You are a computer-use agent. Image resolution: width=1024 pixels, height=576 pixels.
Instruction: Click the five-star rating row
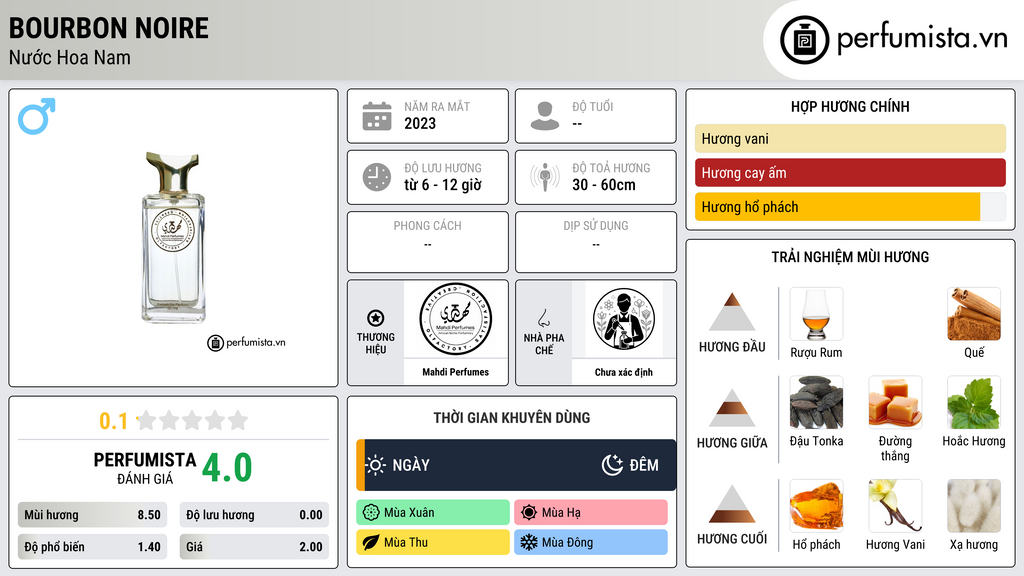192,420
